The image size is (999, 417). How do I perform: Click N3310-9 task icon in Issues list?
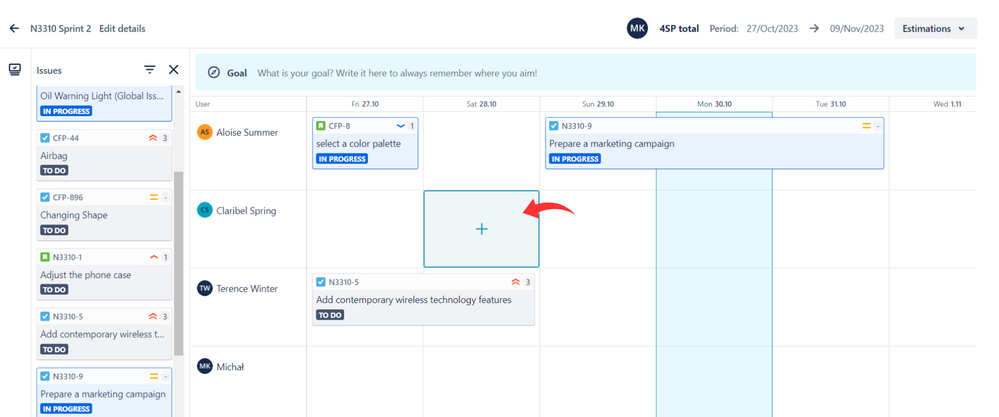pyautogui.click(x=45, y=376)
